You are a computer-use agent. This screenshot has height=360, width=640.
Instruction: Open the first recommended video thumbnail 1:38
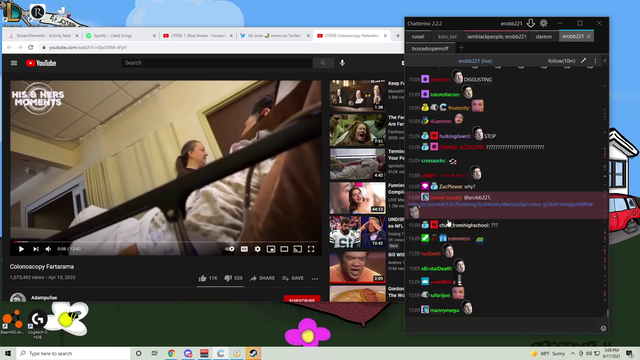click(358, 96)
